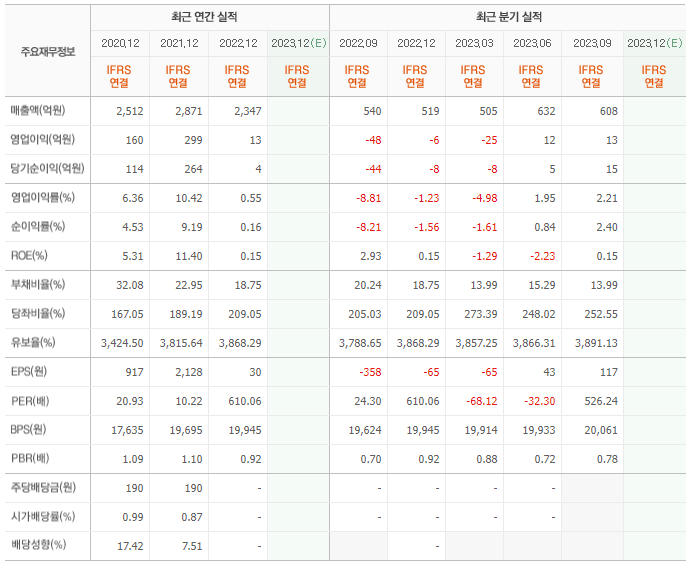Click the PER value 526.24
Viewport: 694px width, 564px height.
(601, 401)
